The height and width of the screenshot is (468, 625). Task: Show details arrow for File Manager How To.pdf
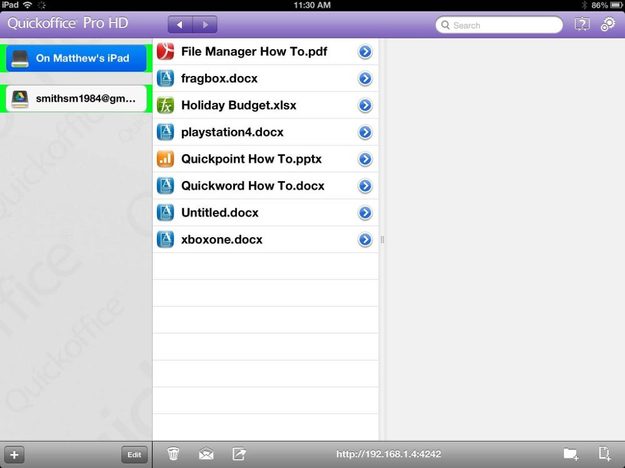point(365,51)
